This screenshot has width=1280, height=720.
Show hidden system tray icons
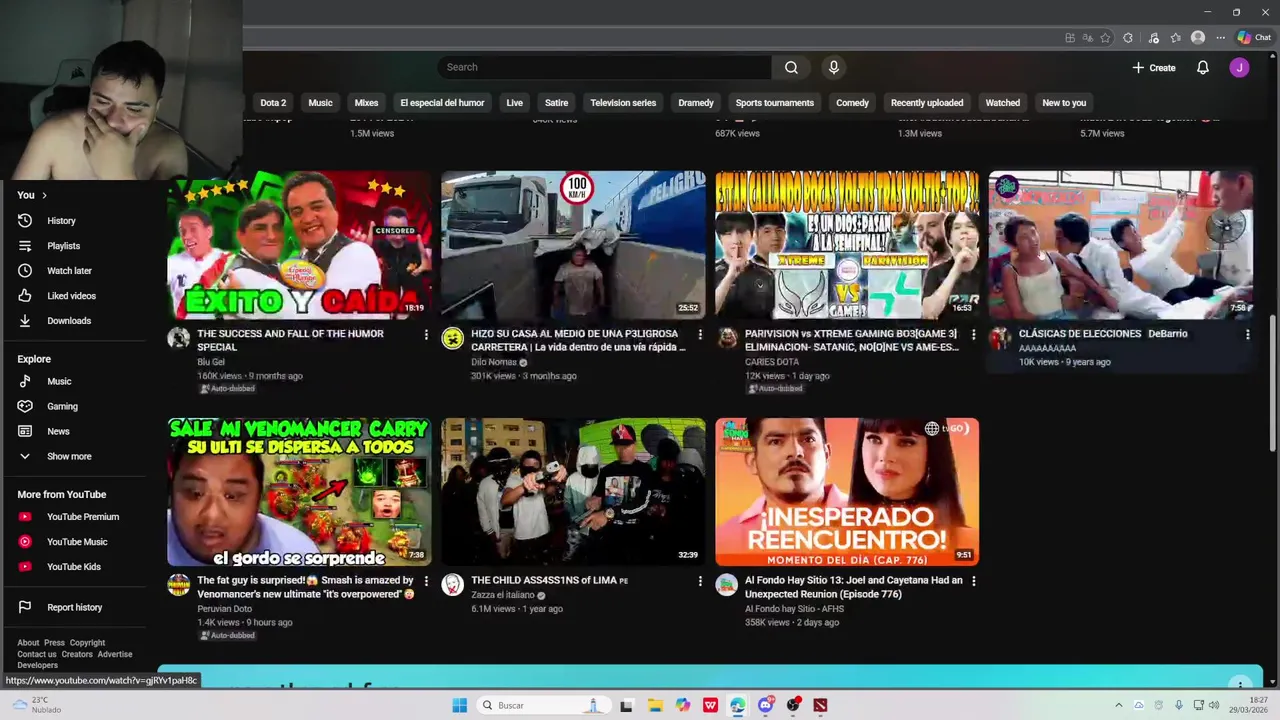point(1119,705)
